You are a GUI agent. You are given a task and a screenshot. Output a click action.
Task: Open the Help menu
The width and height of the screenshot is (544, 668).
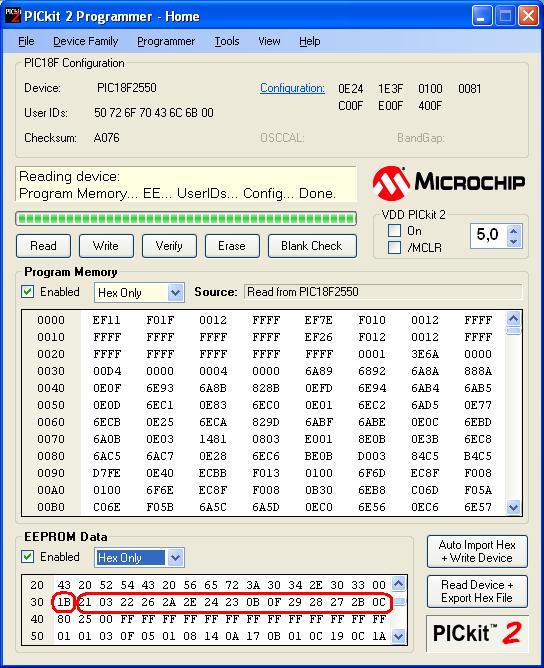[310, 41]
